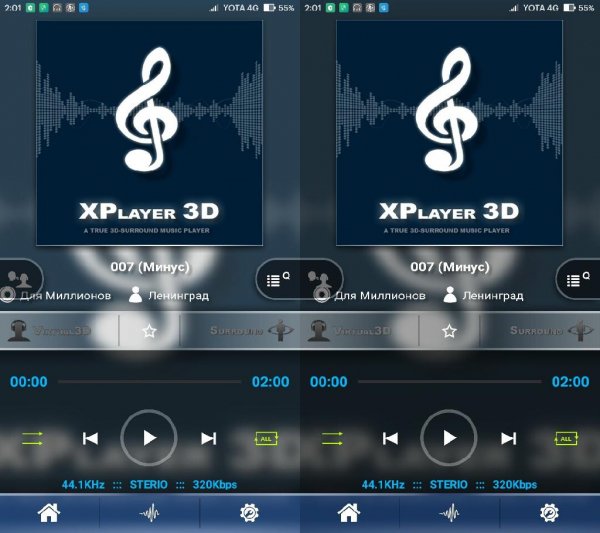Tap duration 02:00 in left player
This screenshot has width=600, height=533.
click(x=271, y=381)
